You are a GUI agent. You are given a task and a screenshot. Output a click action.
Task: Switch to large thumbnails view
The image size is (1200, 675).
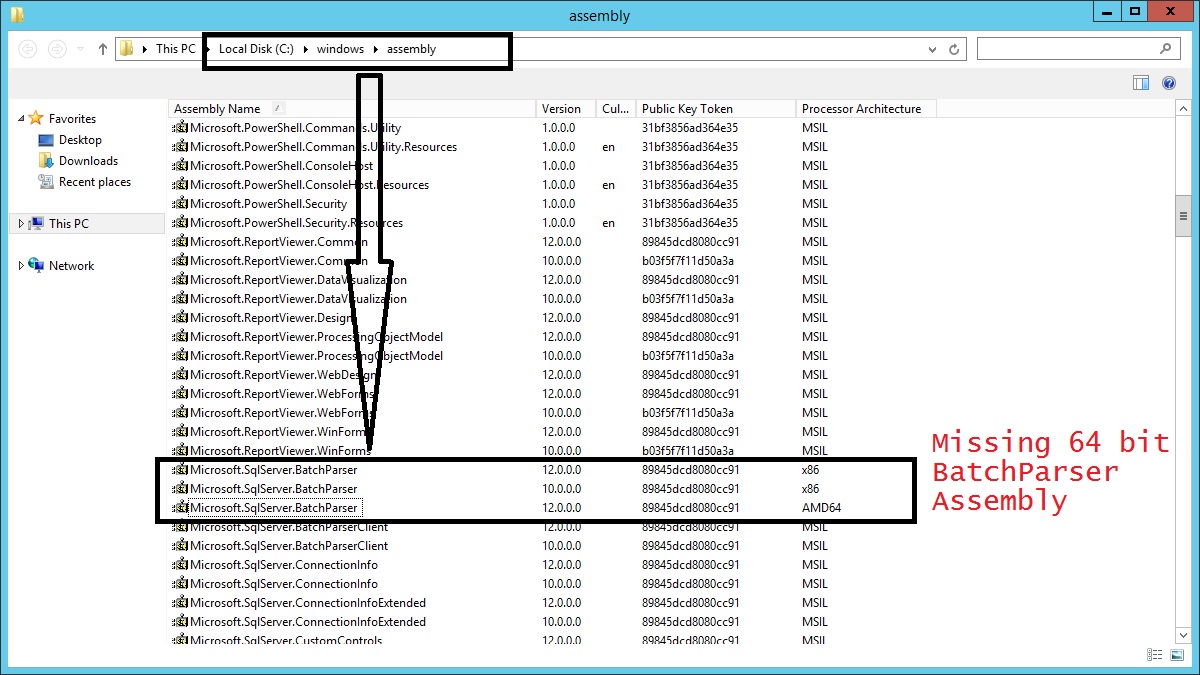click(1176, 656)
